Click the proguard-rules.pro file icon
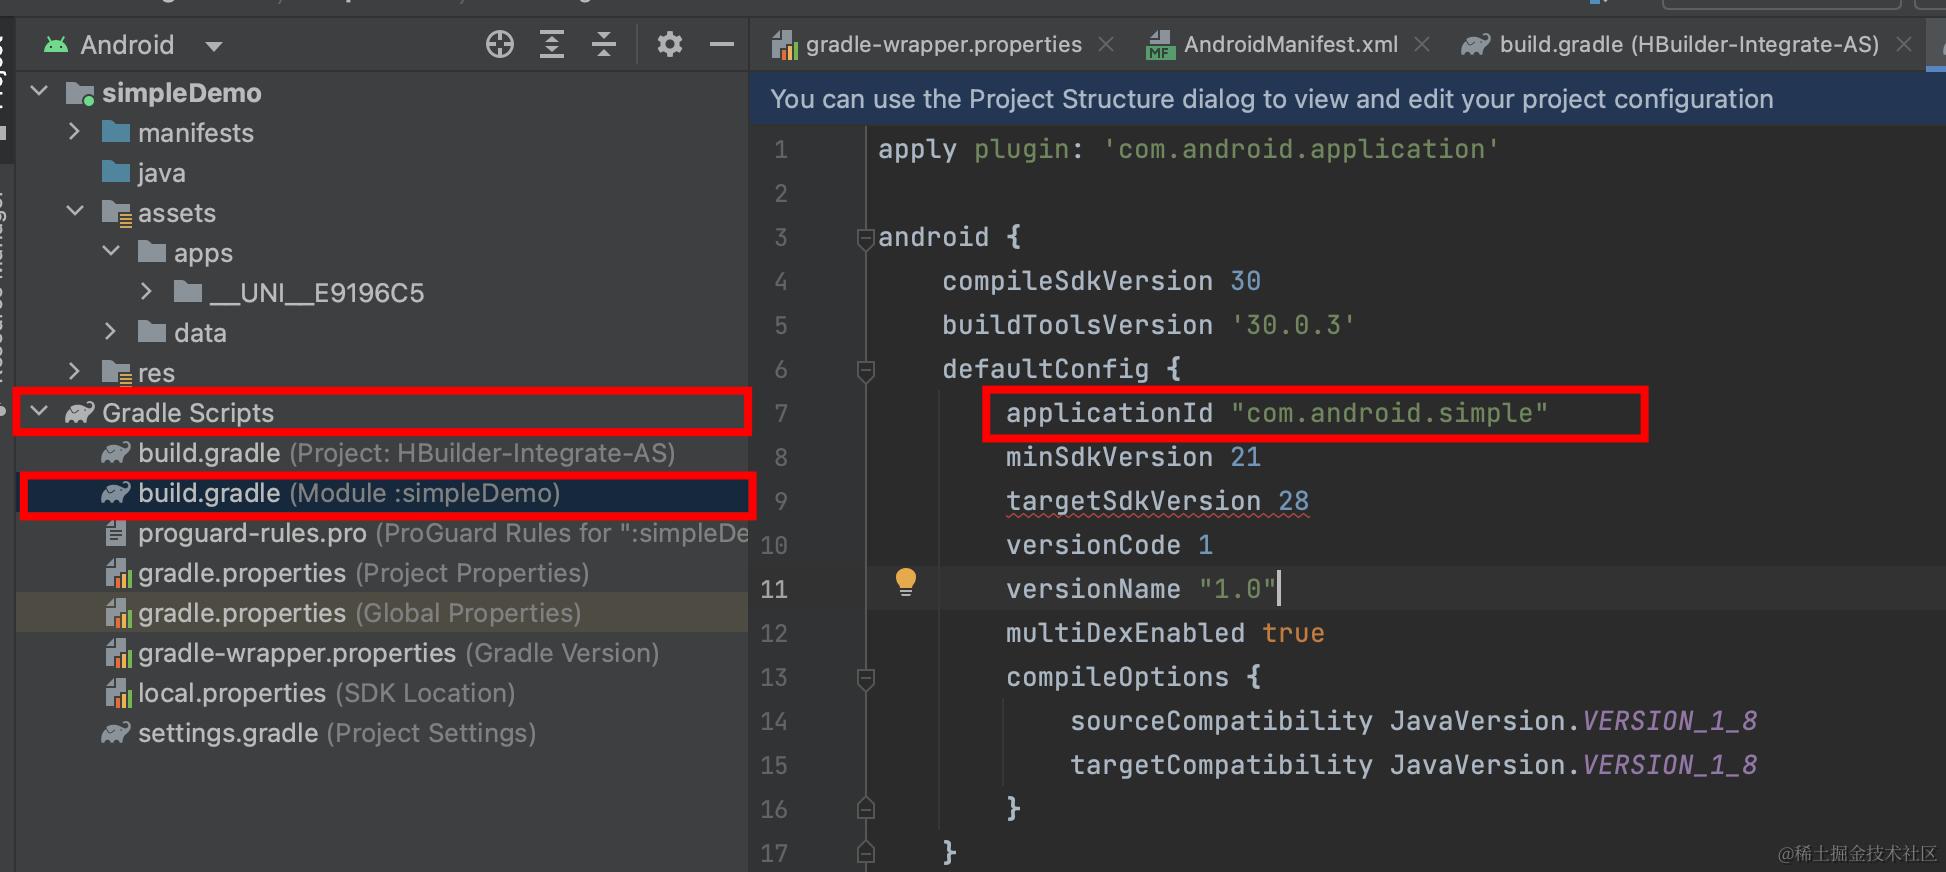 click(116, 533)
